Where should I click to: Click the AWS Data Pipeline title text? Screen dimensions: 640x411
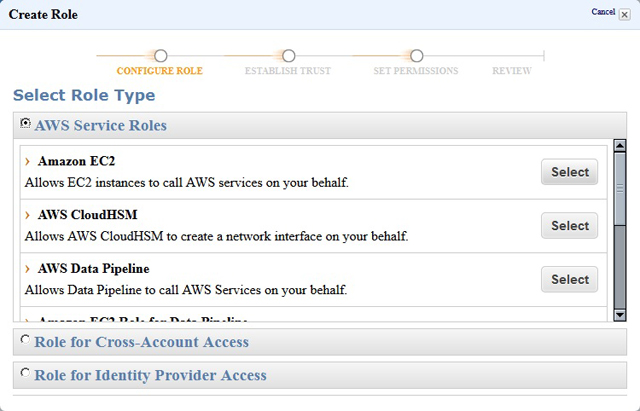tap(93, 269)
